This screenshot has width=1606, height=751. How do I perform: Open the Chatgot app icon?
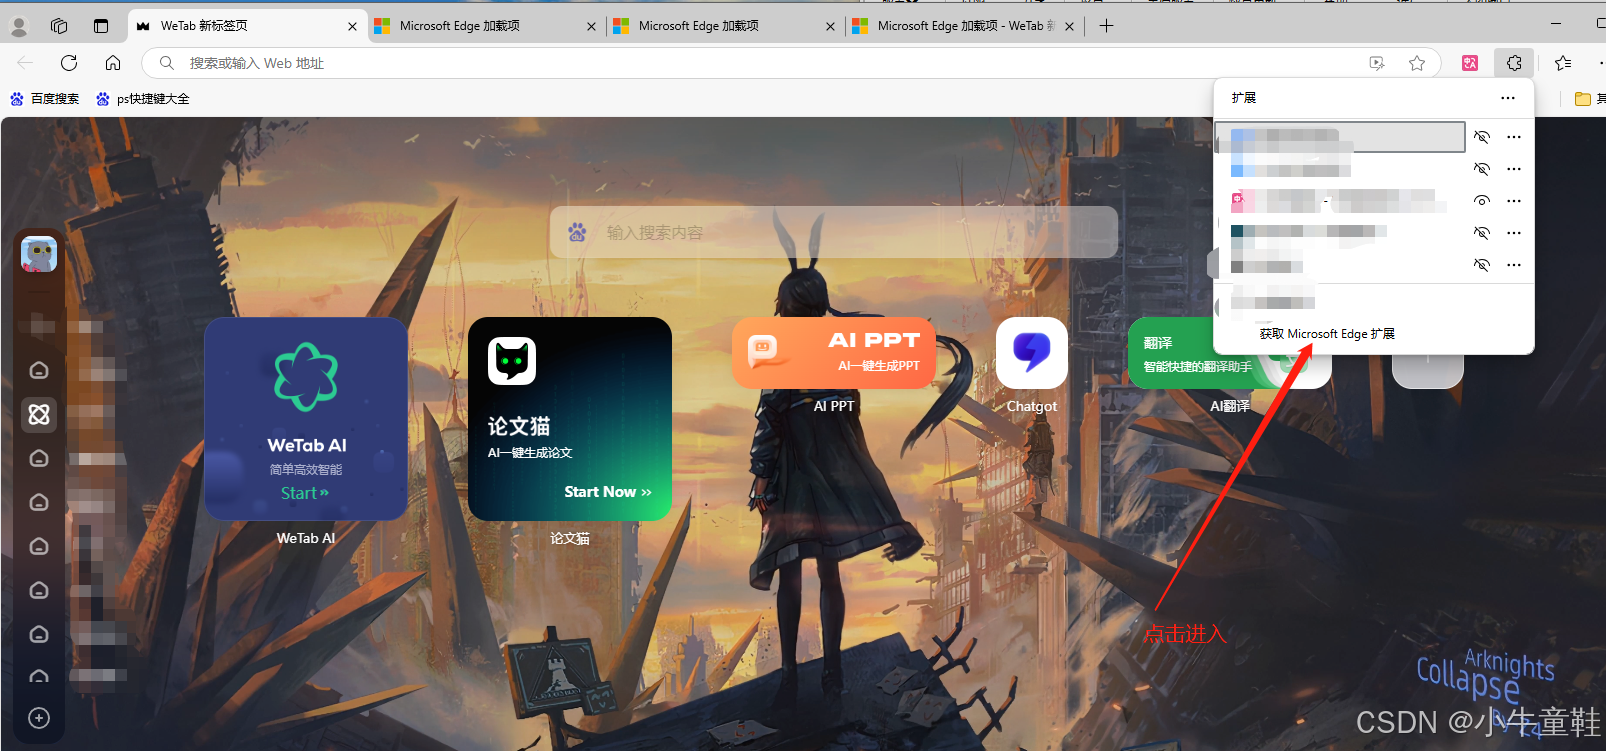point(1032,353)
